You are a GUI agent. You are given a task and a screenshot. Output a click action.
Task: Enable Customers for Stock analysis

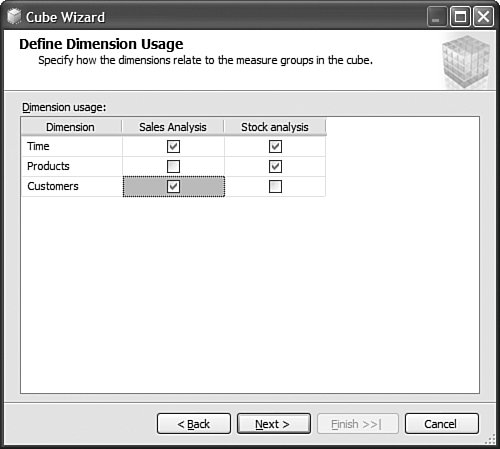(275, 186)
